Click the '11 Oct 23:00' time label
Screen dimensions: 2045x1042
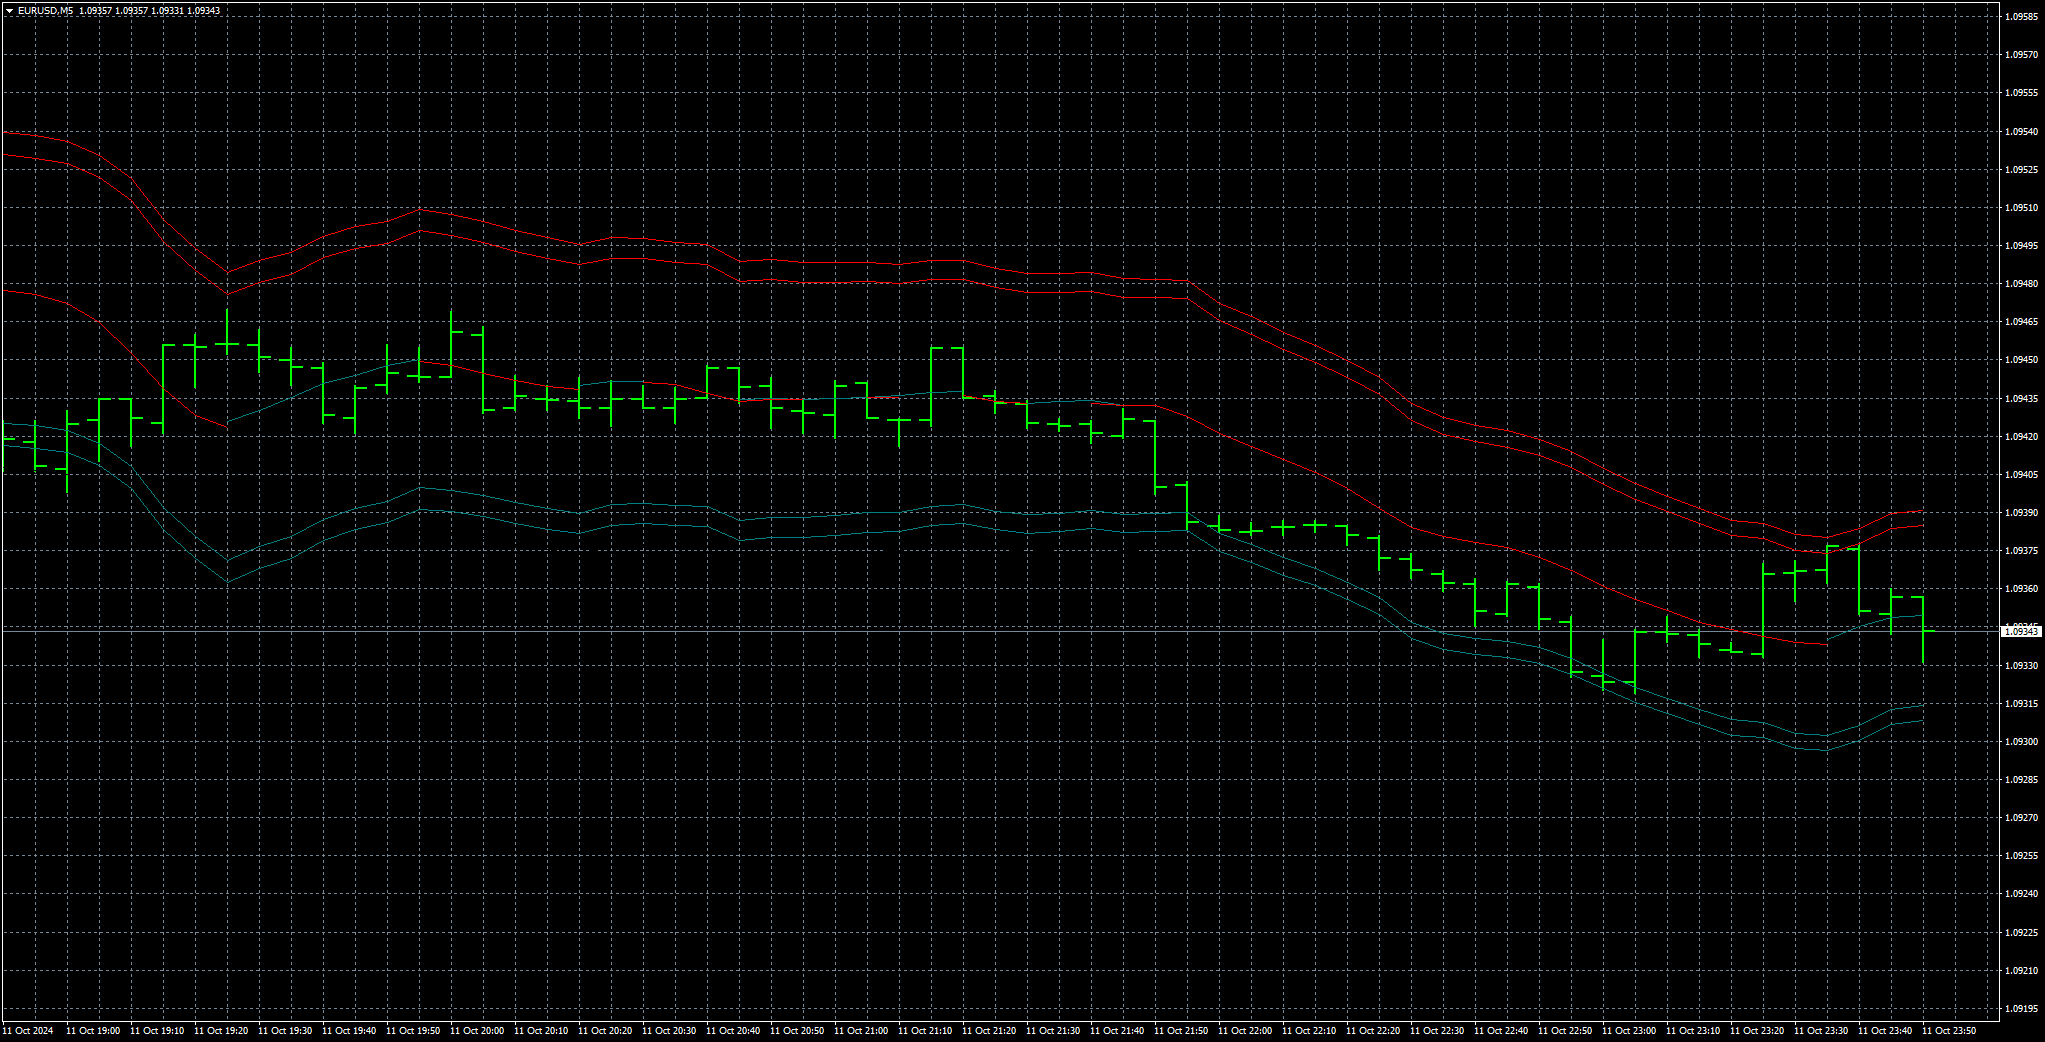tap(1629, 1031)
